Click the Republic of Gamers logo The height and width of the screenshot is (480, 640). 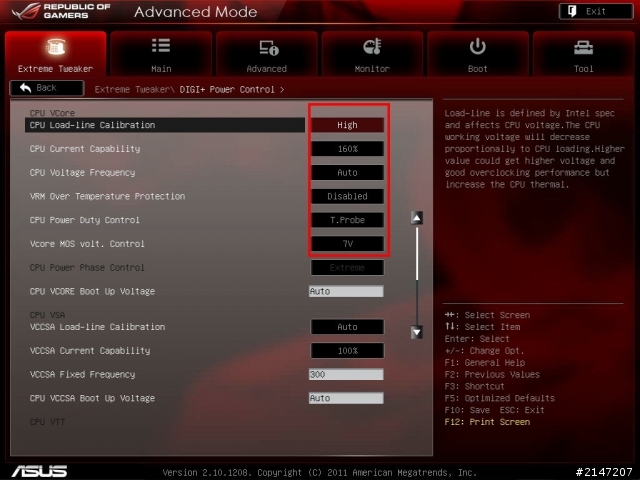point(61,11)
